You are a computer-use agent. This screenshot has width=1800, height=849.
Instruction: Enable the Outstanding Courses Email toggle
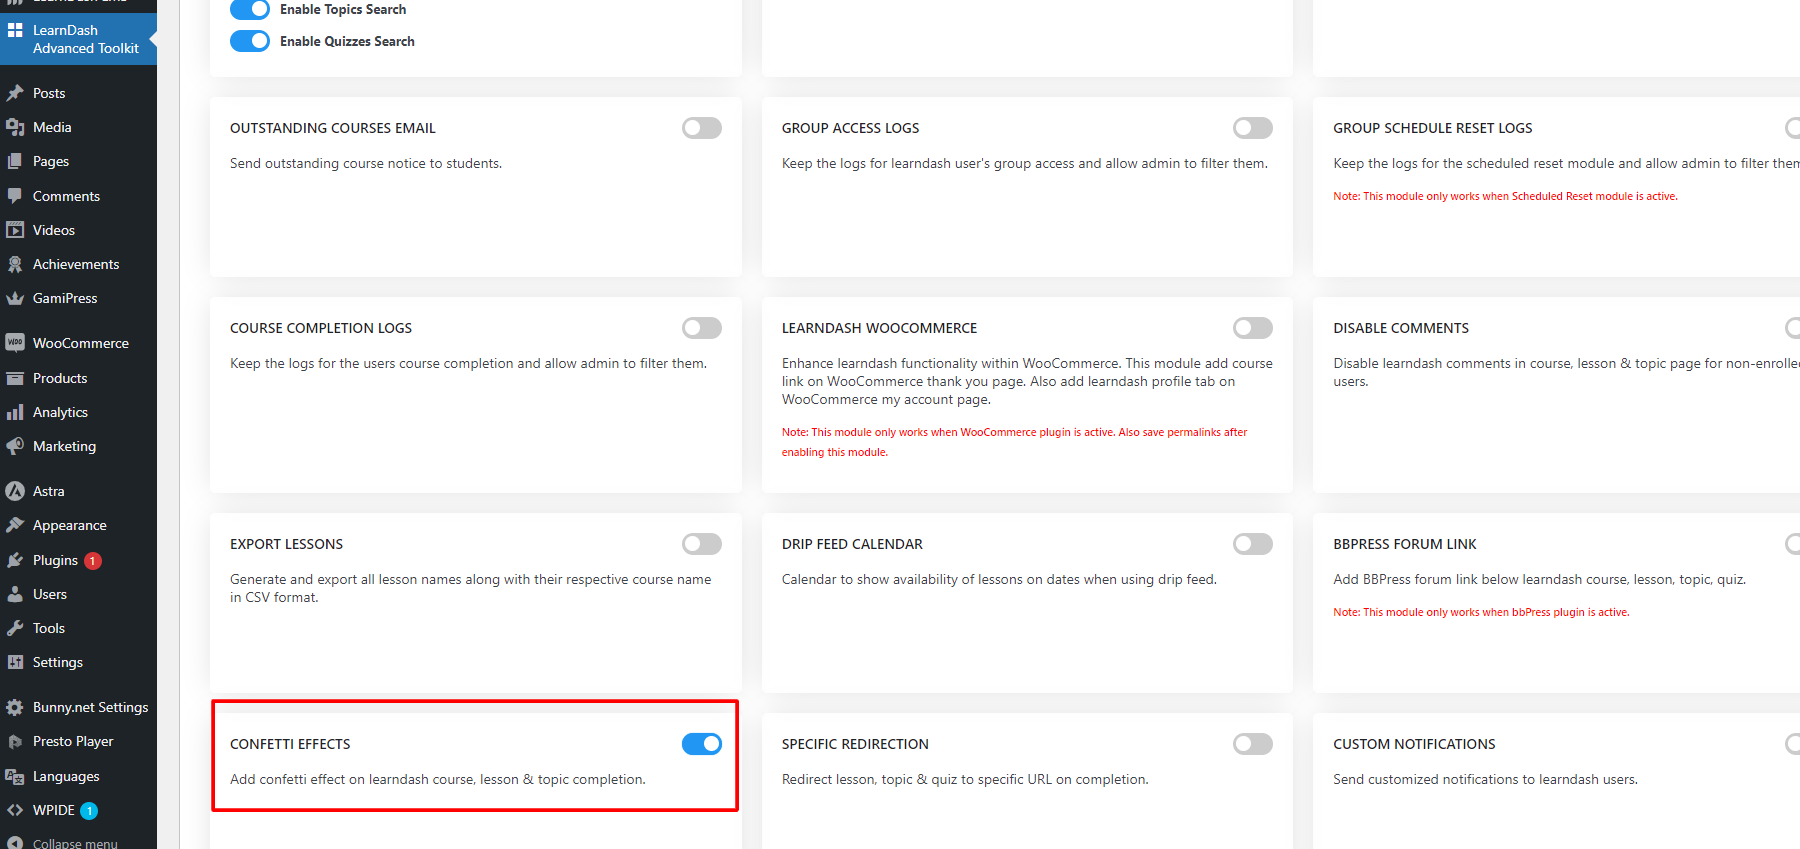click(x=702, y=128)
